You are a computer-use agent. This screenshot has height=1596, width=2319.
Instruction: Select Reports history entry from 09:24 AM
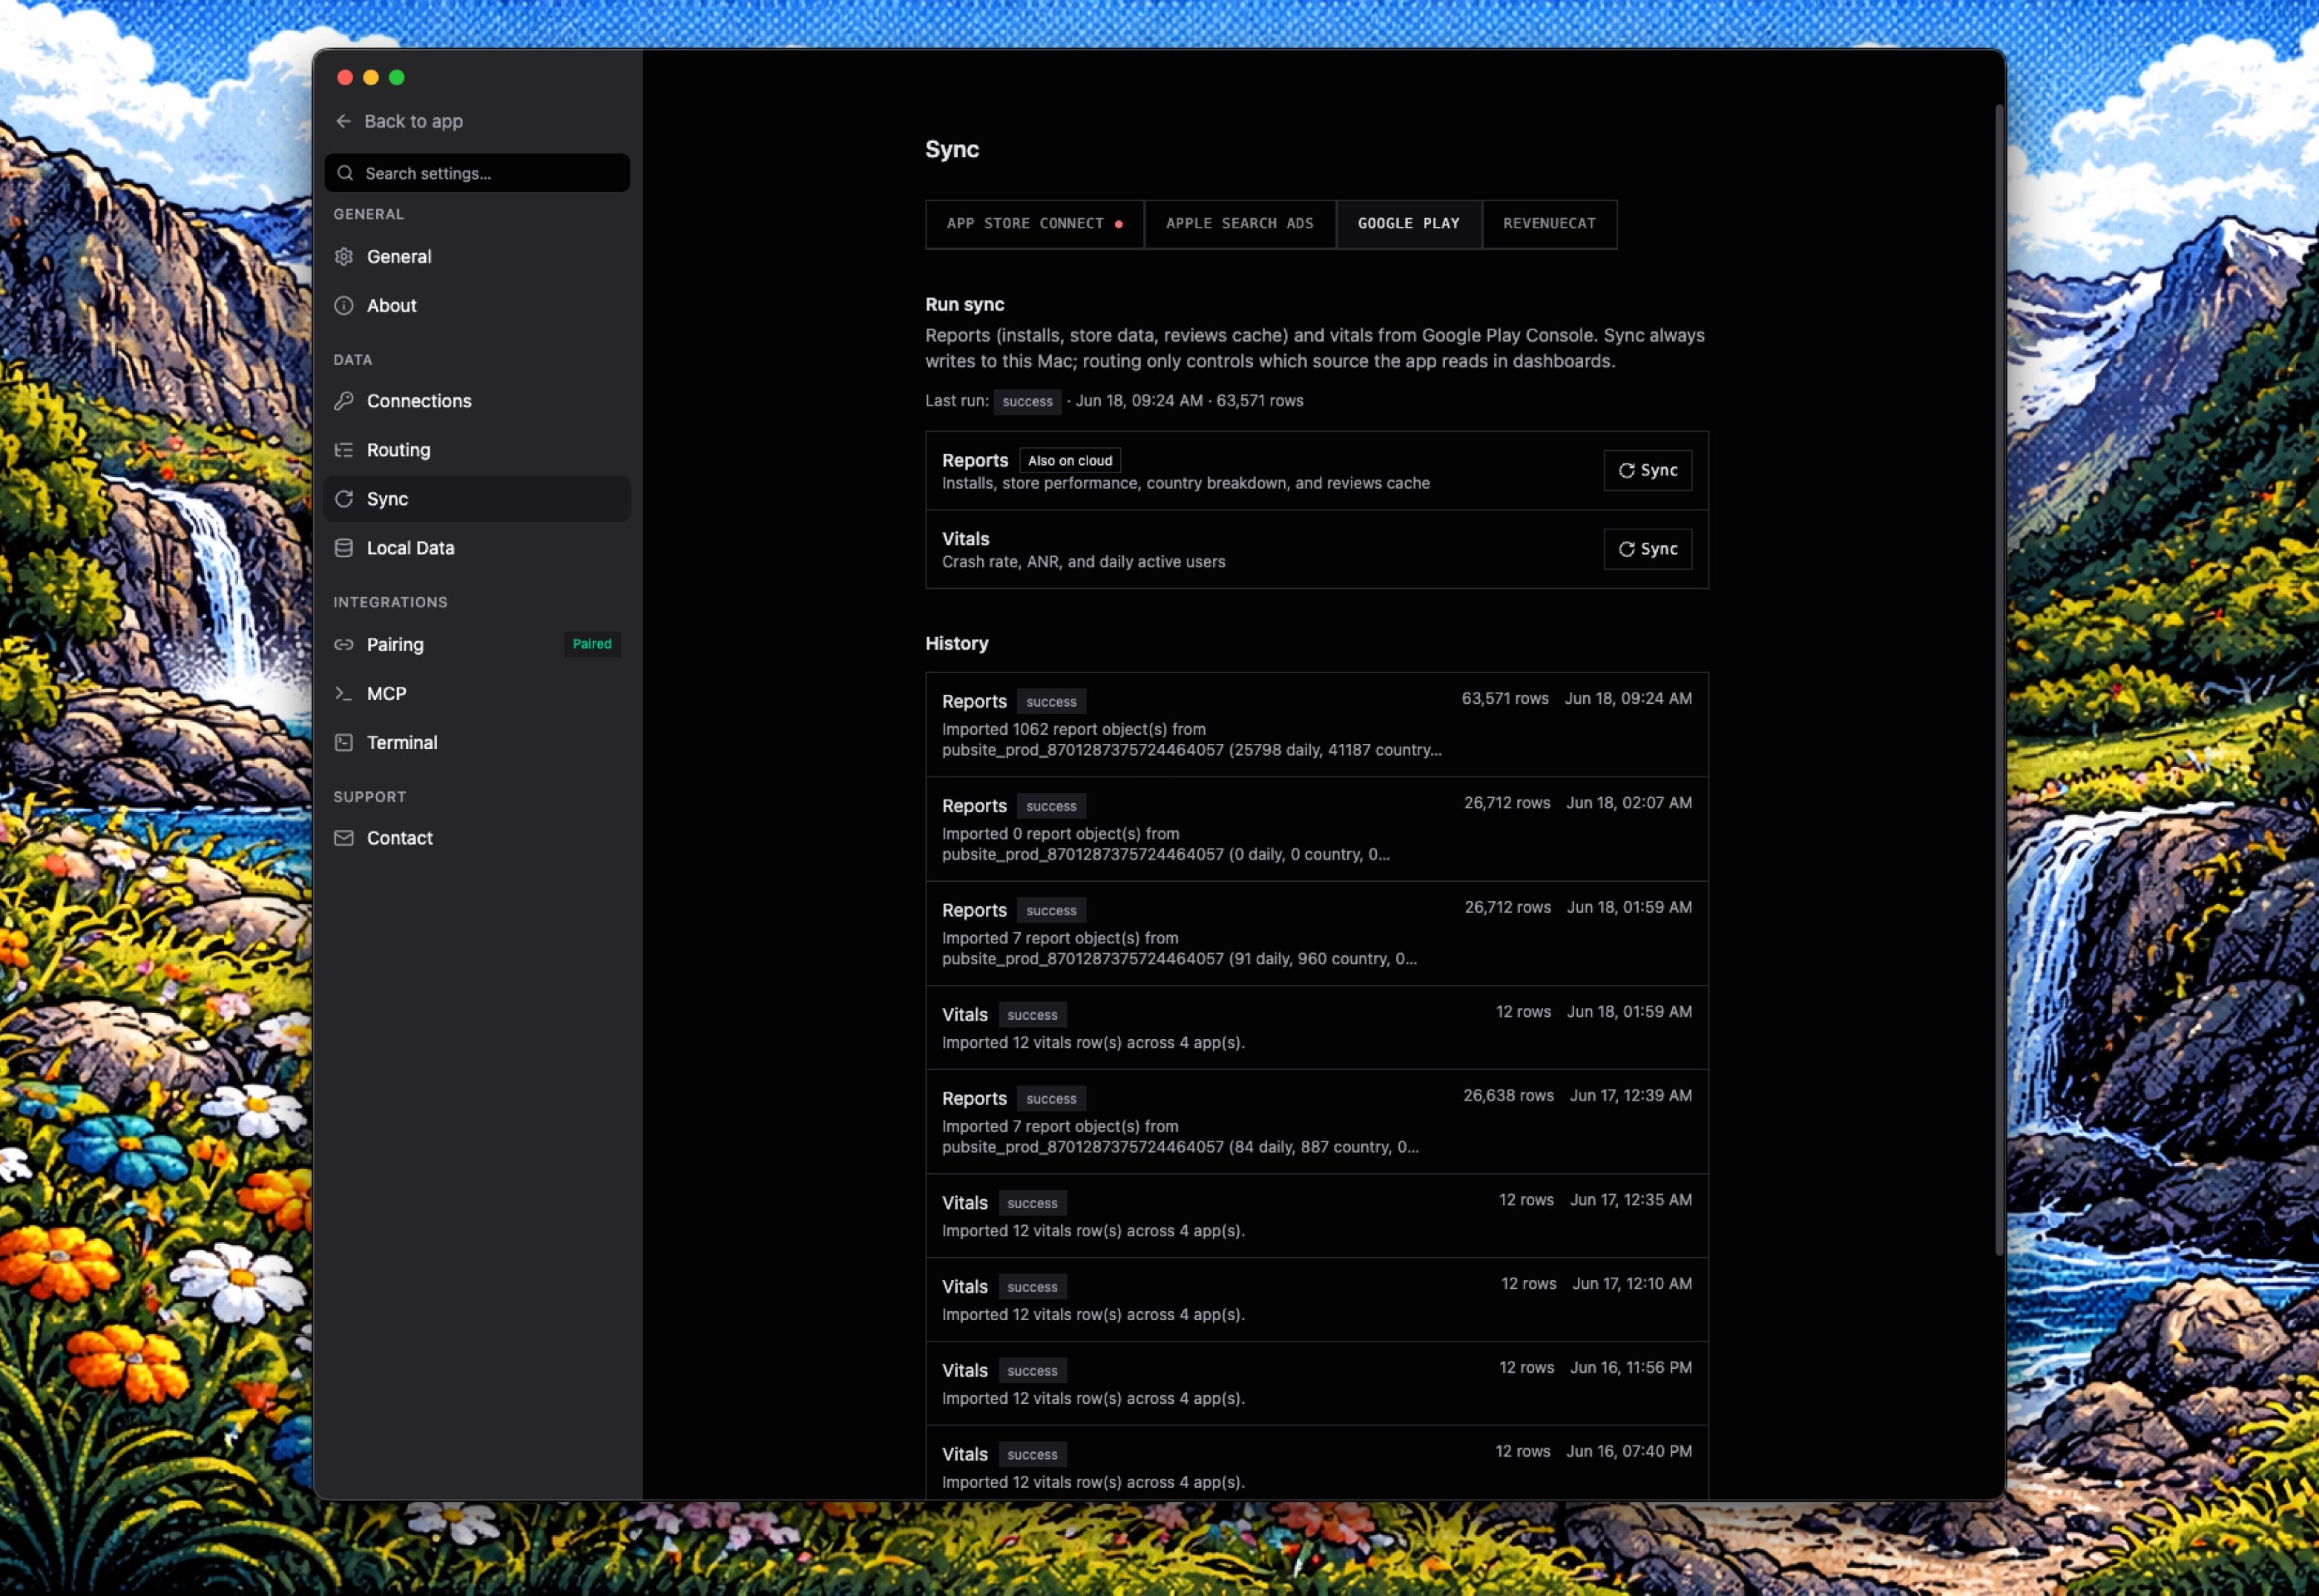pos(1316,724)
